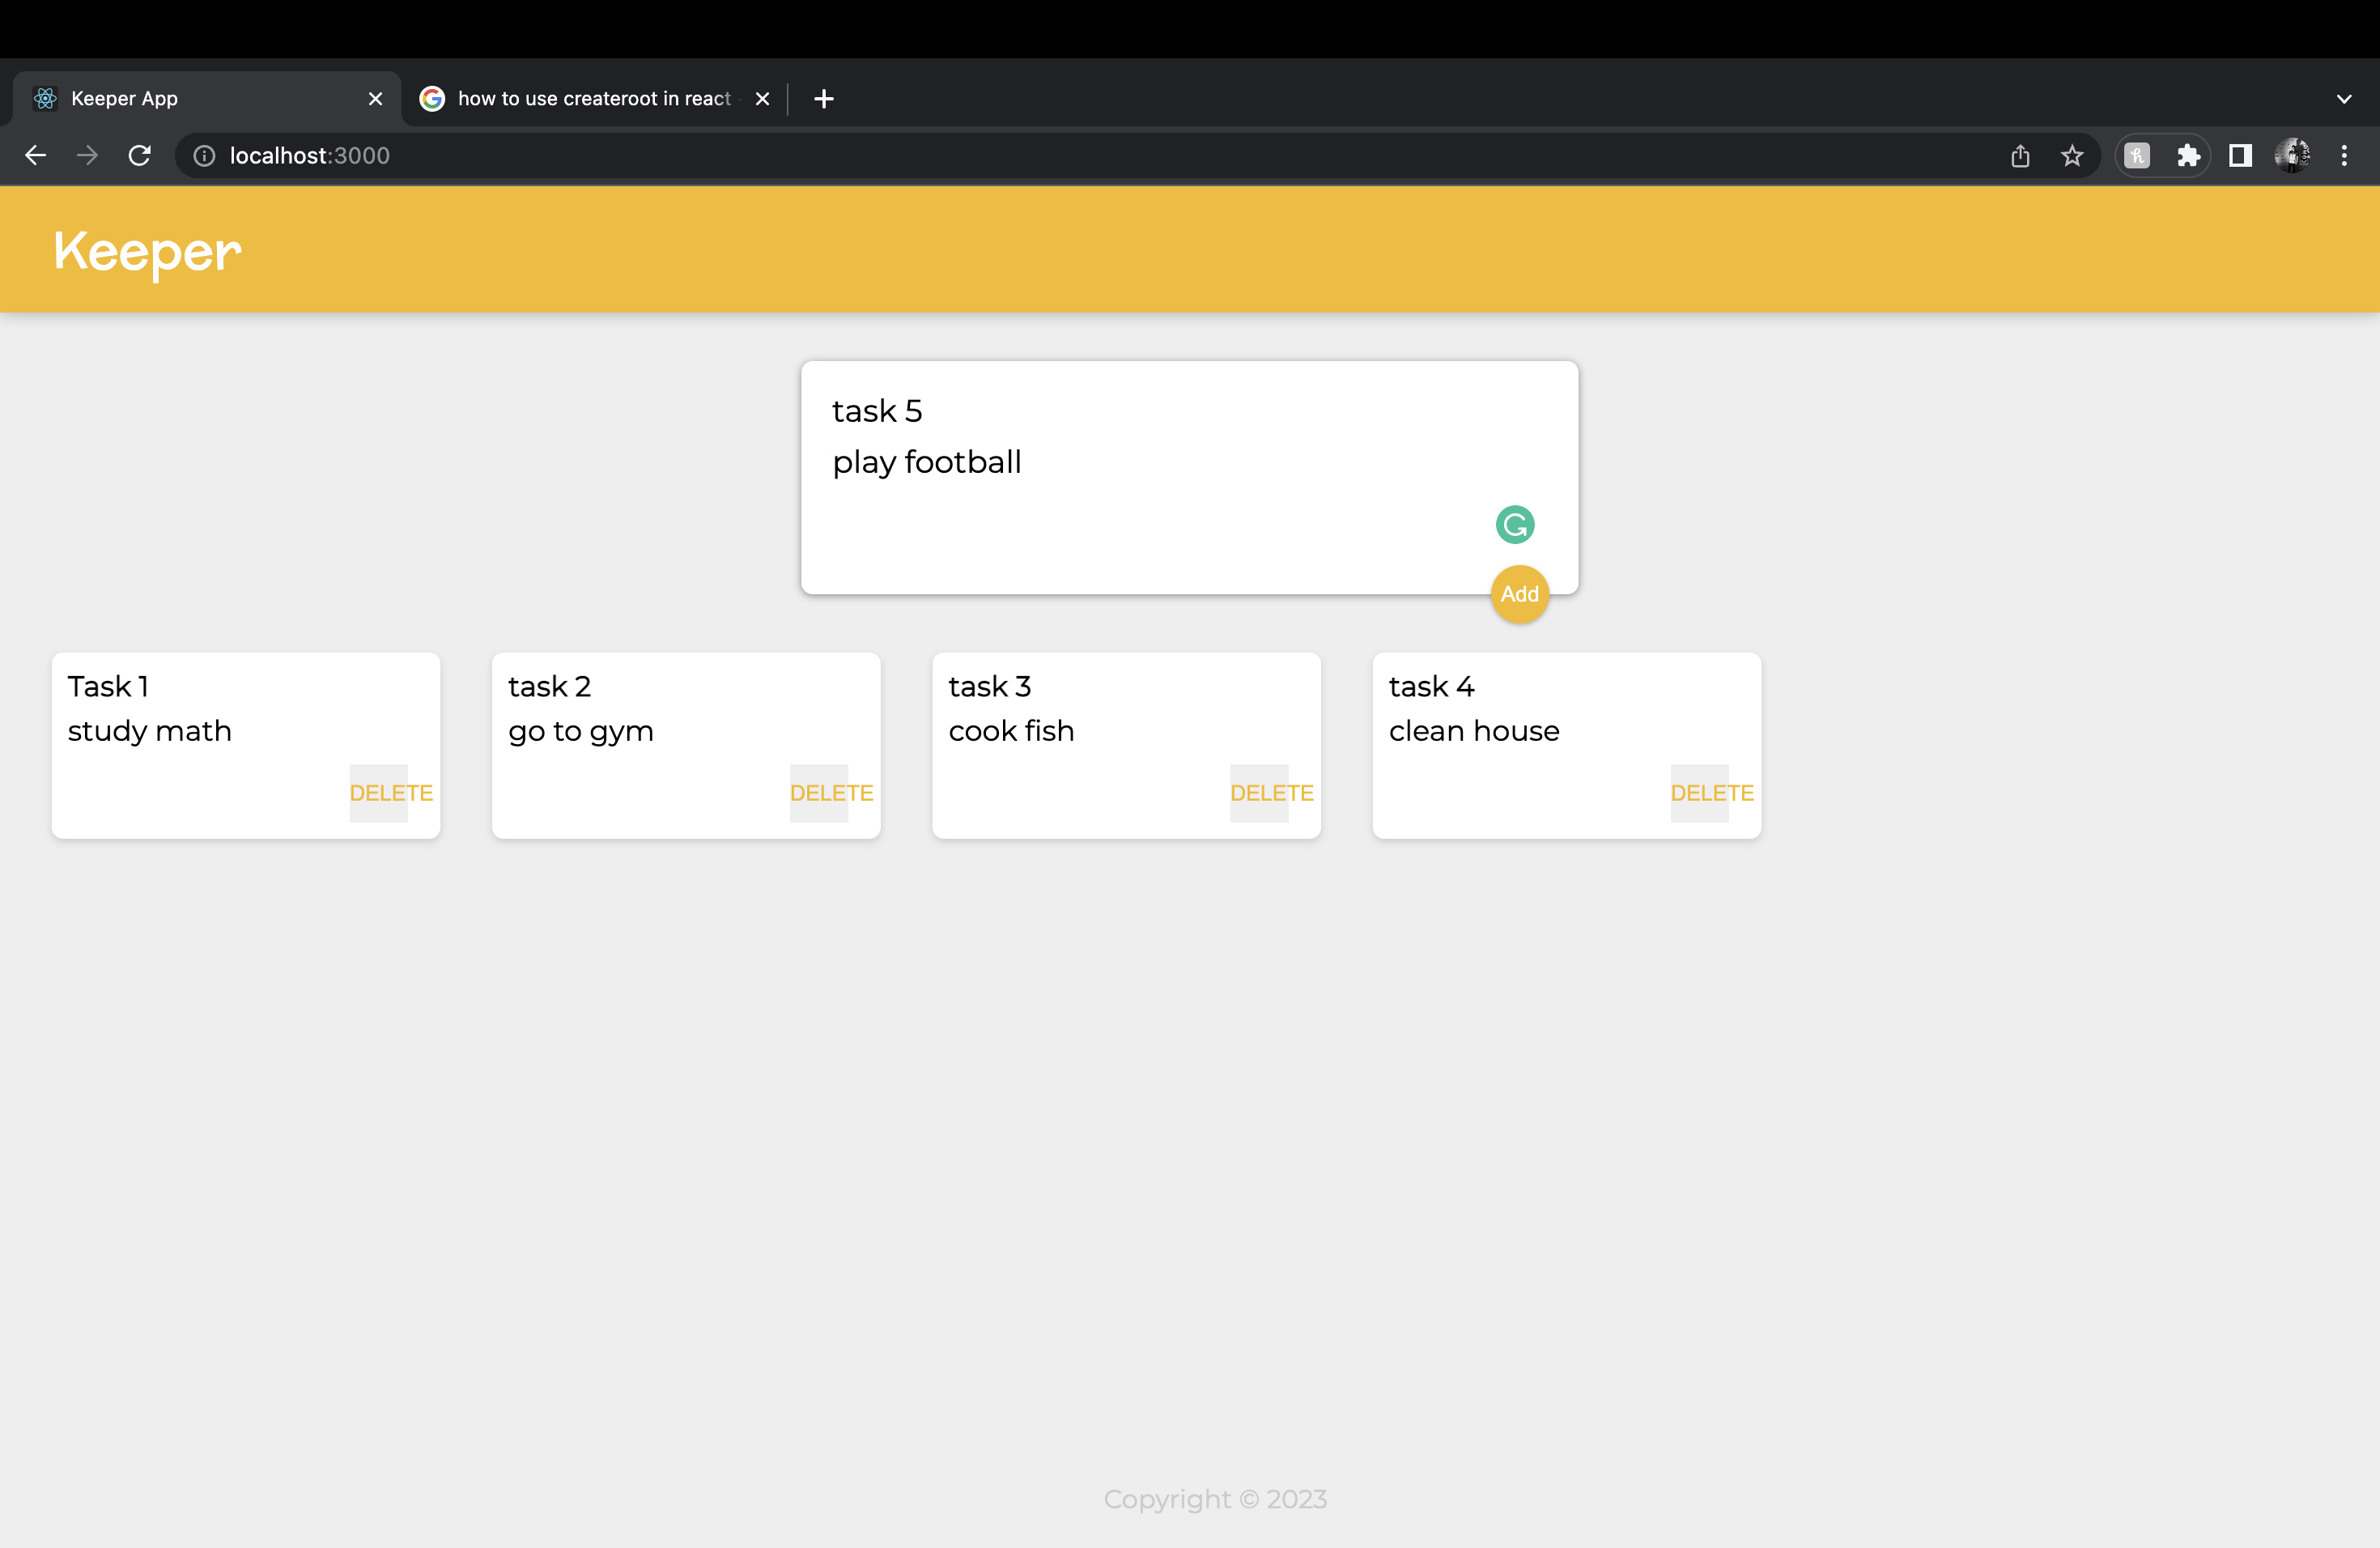The height and width of the screenshot is (1548, 2380).
Task: Bookmark this page with the star icon
Action: [x=2071, y=155]
